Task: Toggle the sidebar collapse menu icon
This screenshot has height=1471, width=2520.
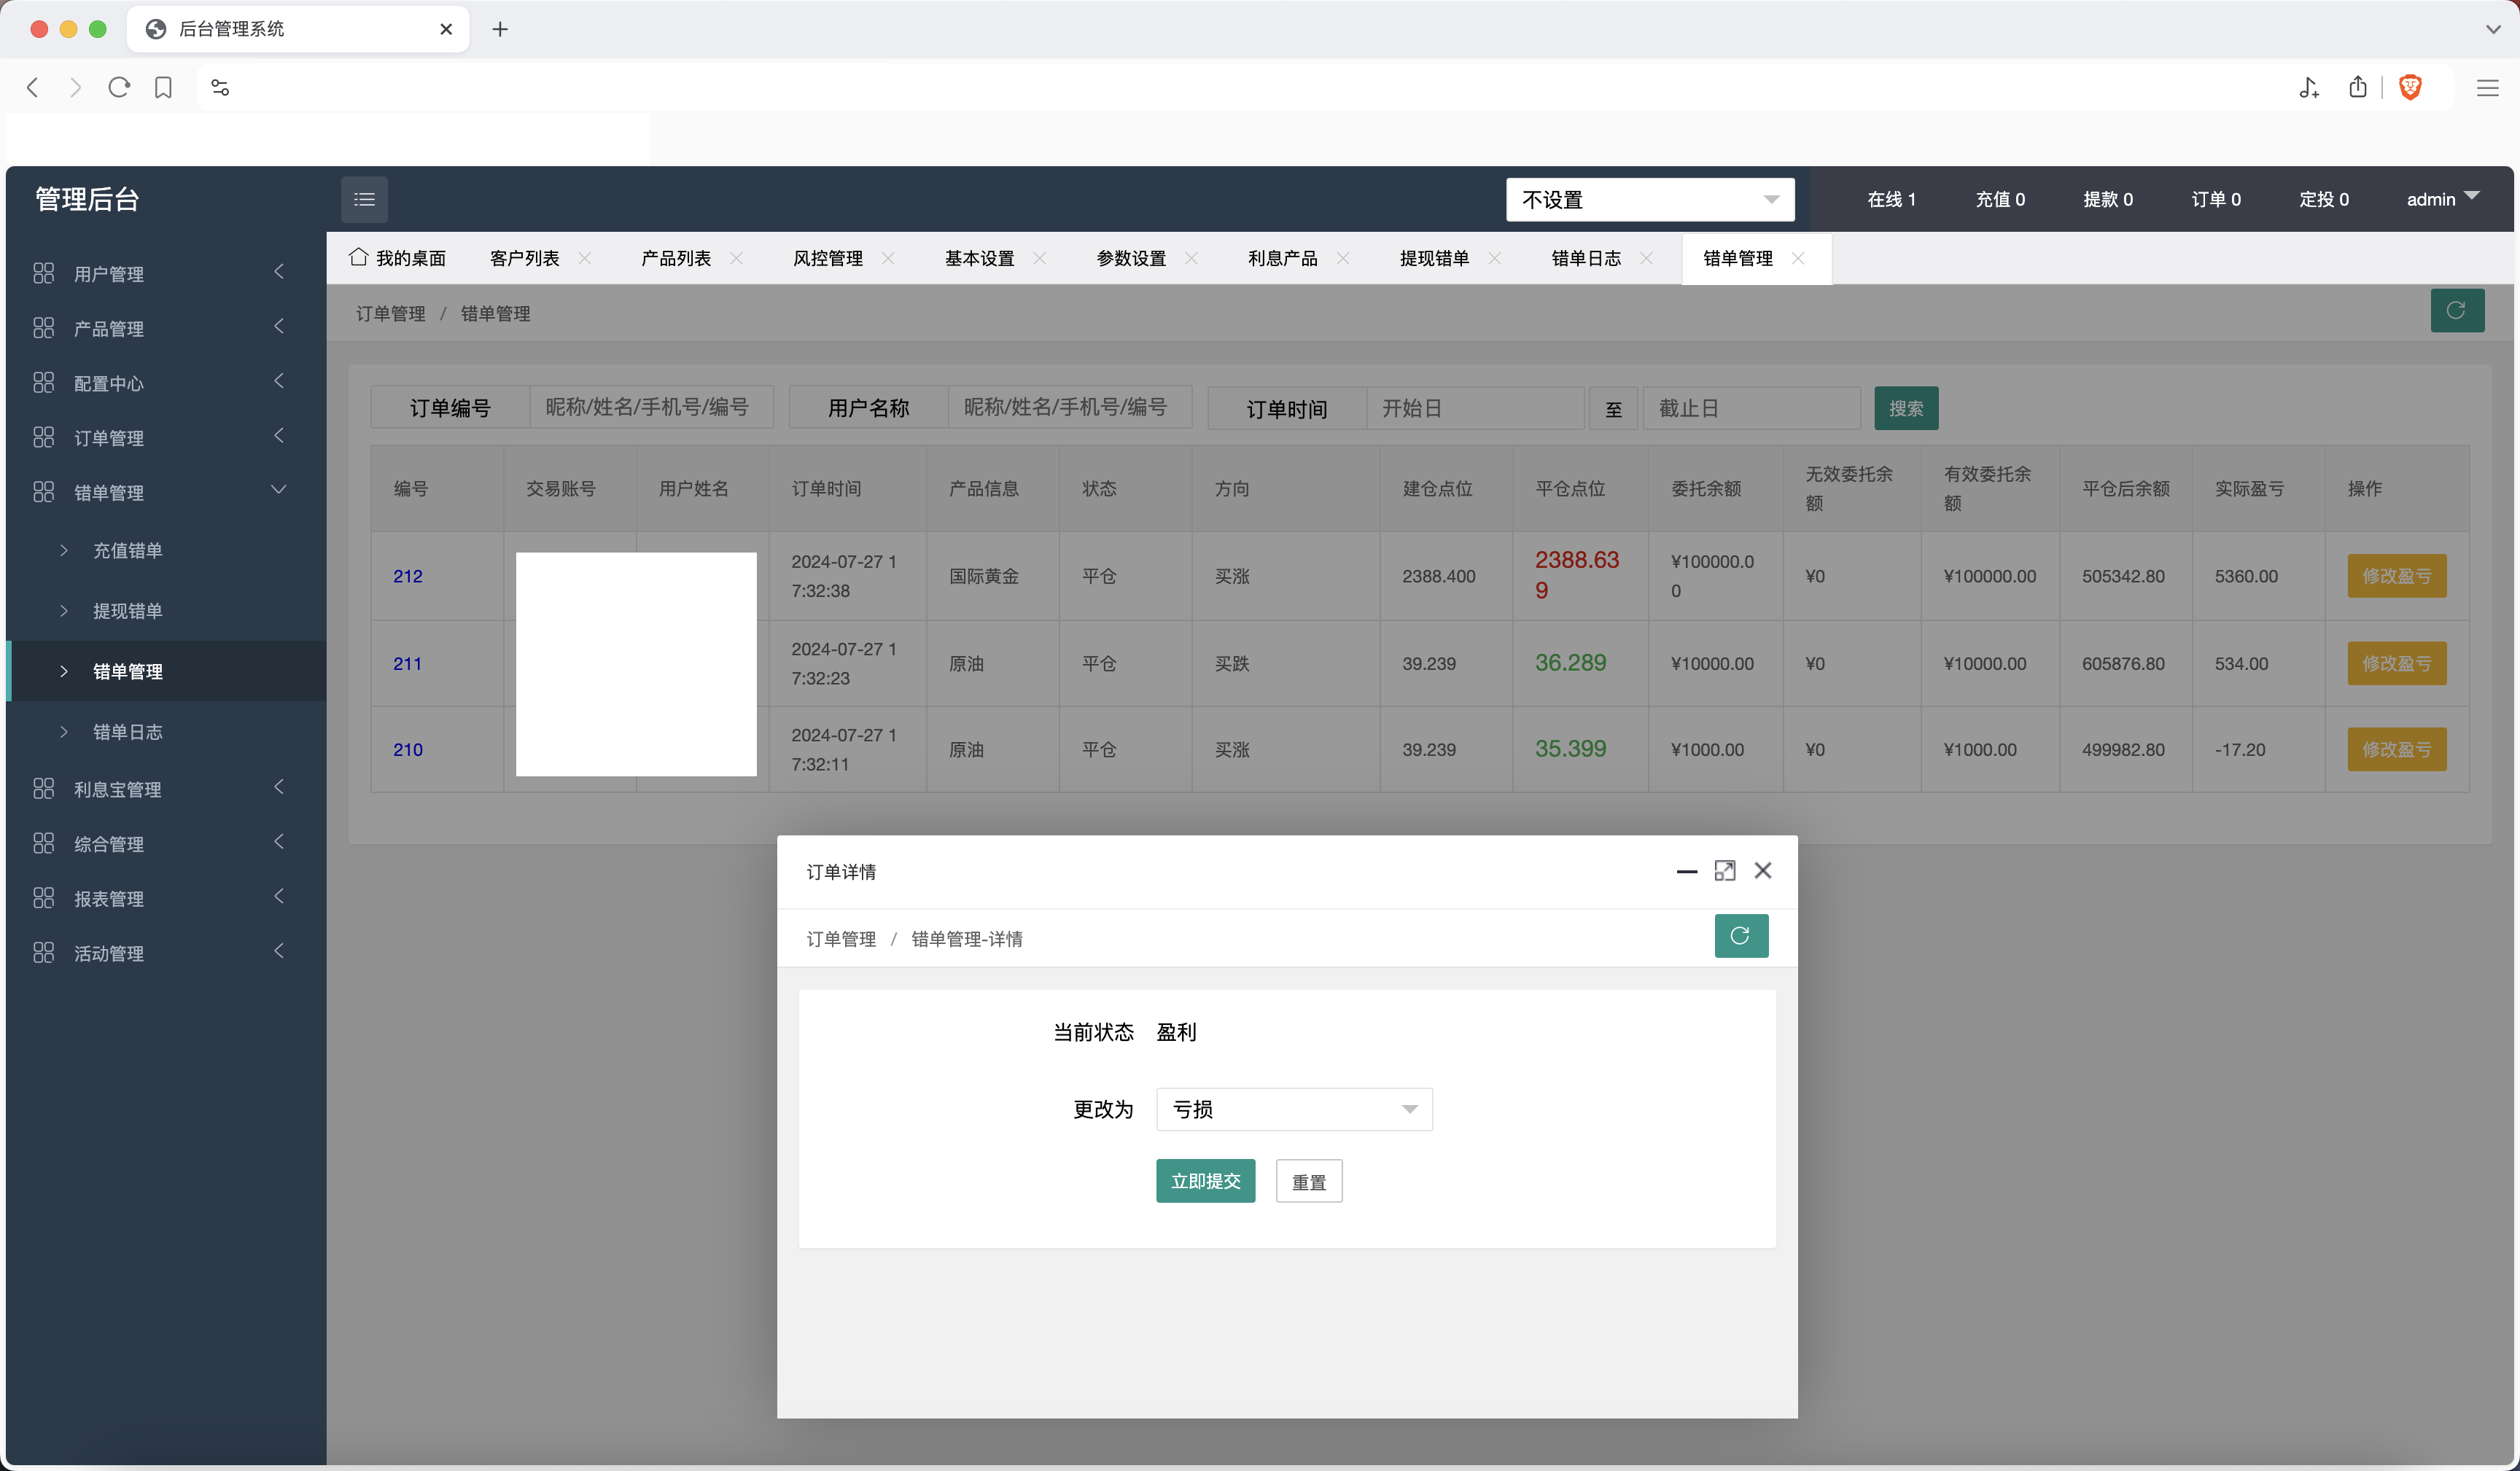Action: [364, 199]
